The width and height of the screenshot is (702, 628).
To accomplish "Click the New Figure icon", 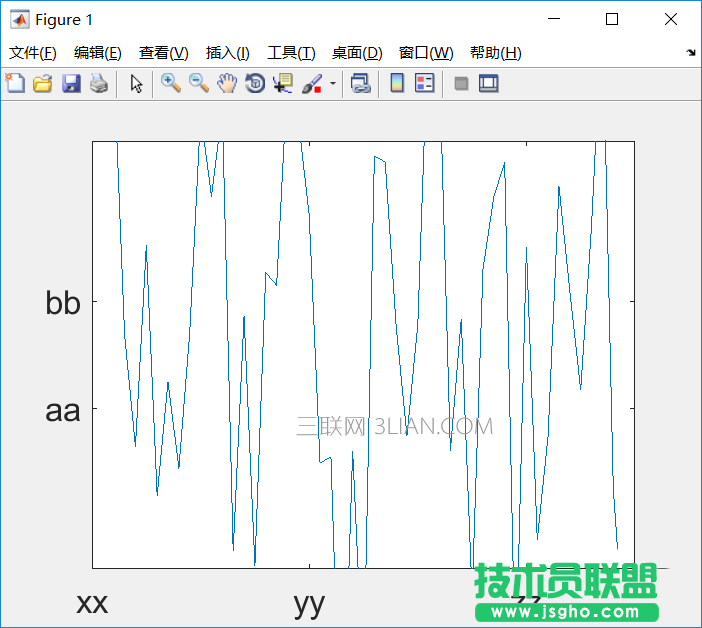I will [15, 83].
